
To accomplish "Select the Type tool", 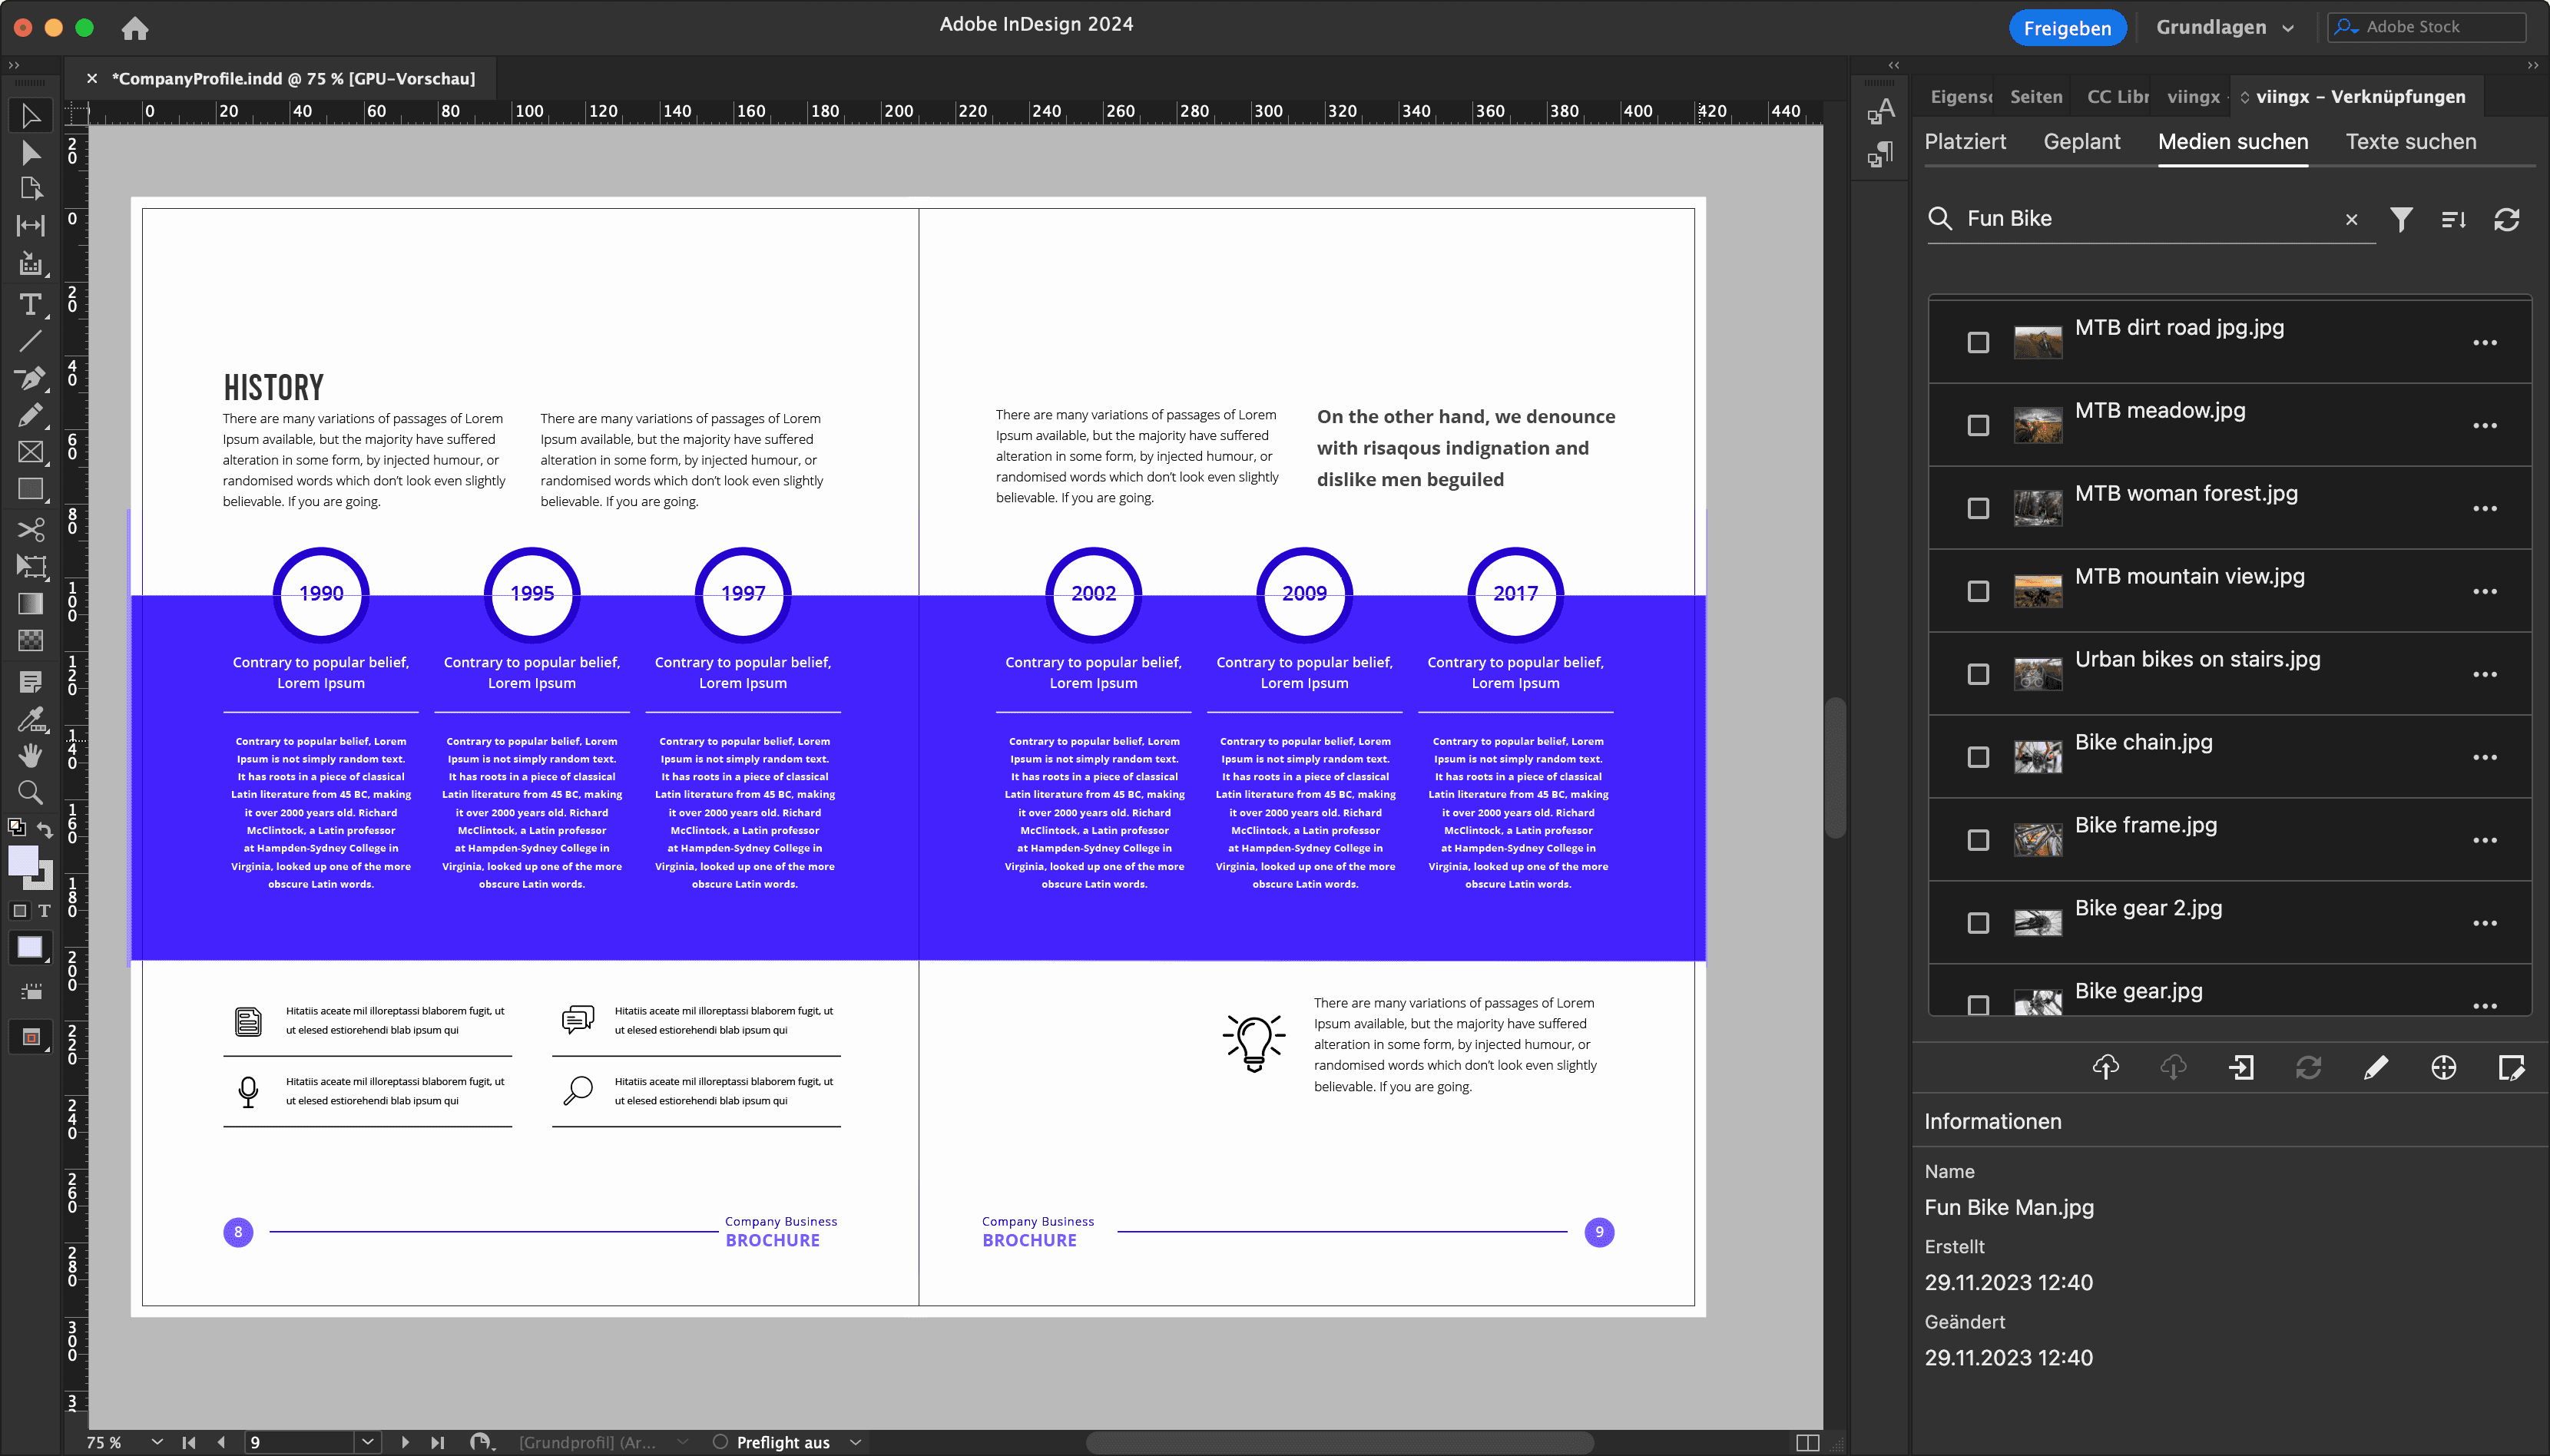I will (31, 303).
